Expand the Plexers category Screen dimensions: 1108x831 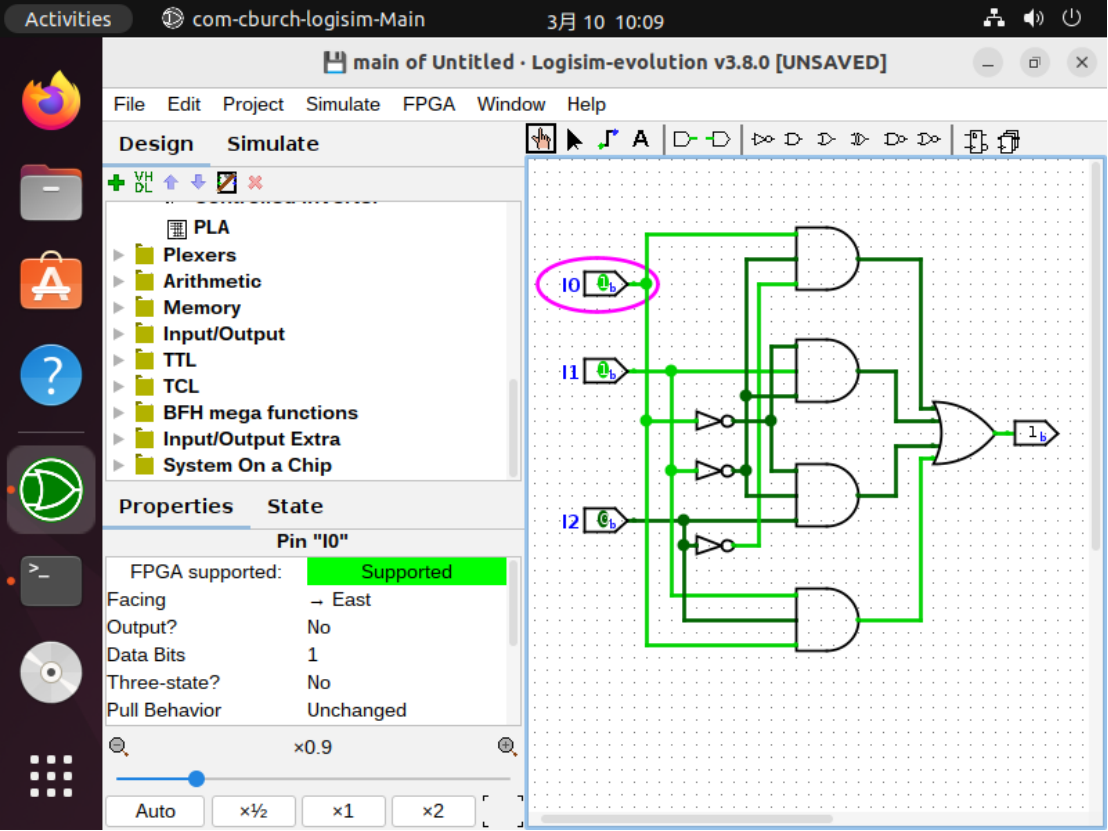pos(119,255)
